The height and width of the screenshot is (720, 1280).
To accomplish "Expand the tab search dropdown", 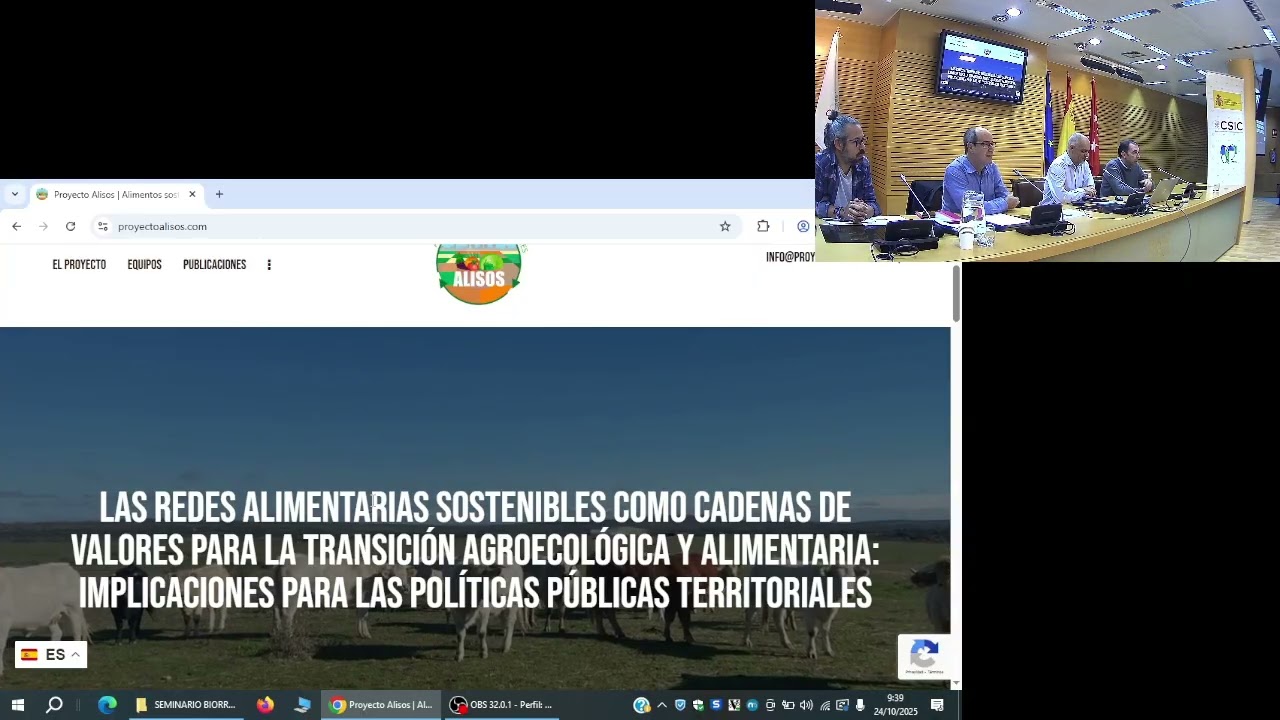I will 14,194.
